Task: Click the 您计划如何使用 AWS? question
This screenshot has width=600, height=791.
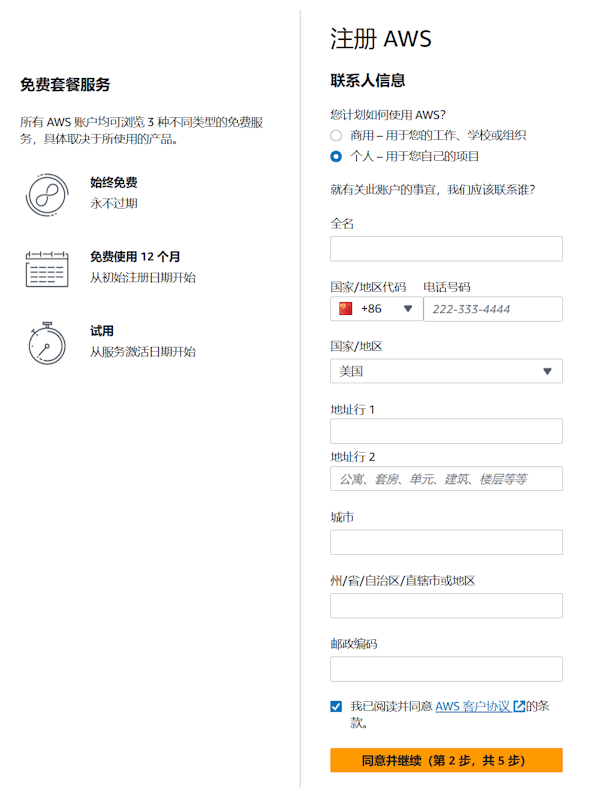Action: coord(388,115)
